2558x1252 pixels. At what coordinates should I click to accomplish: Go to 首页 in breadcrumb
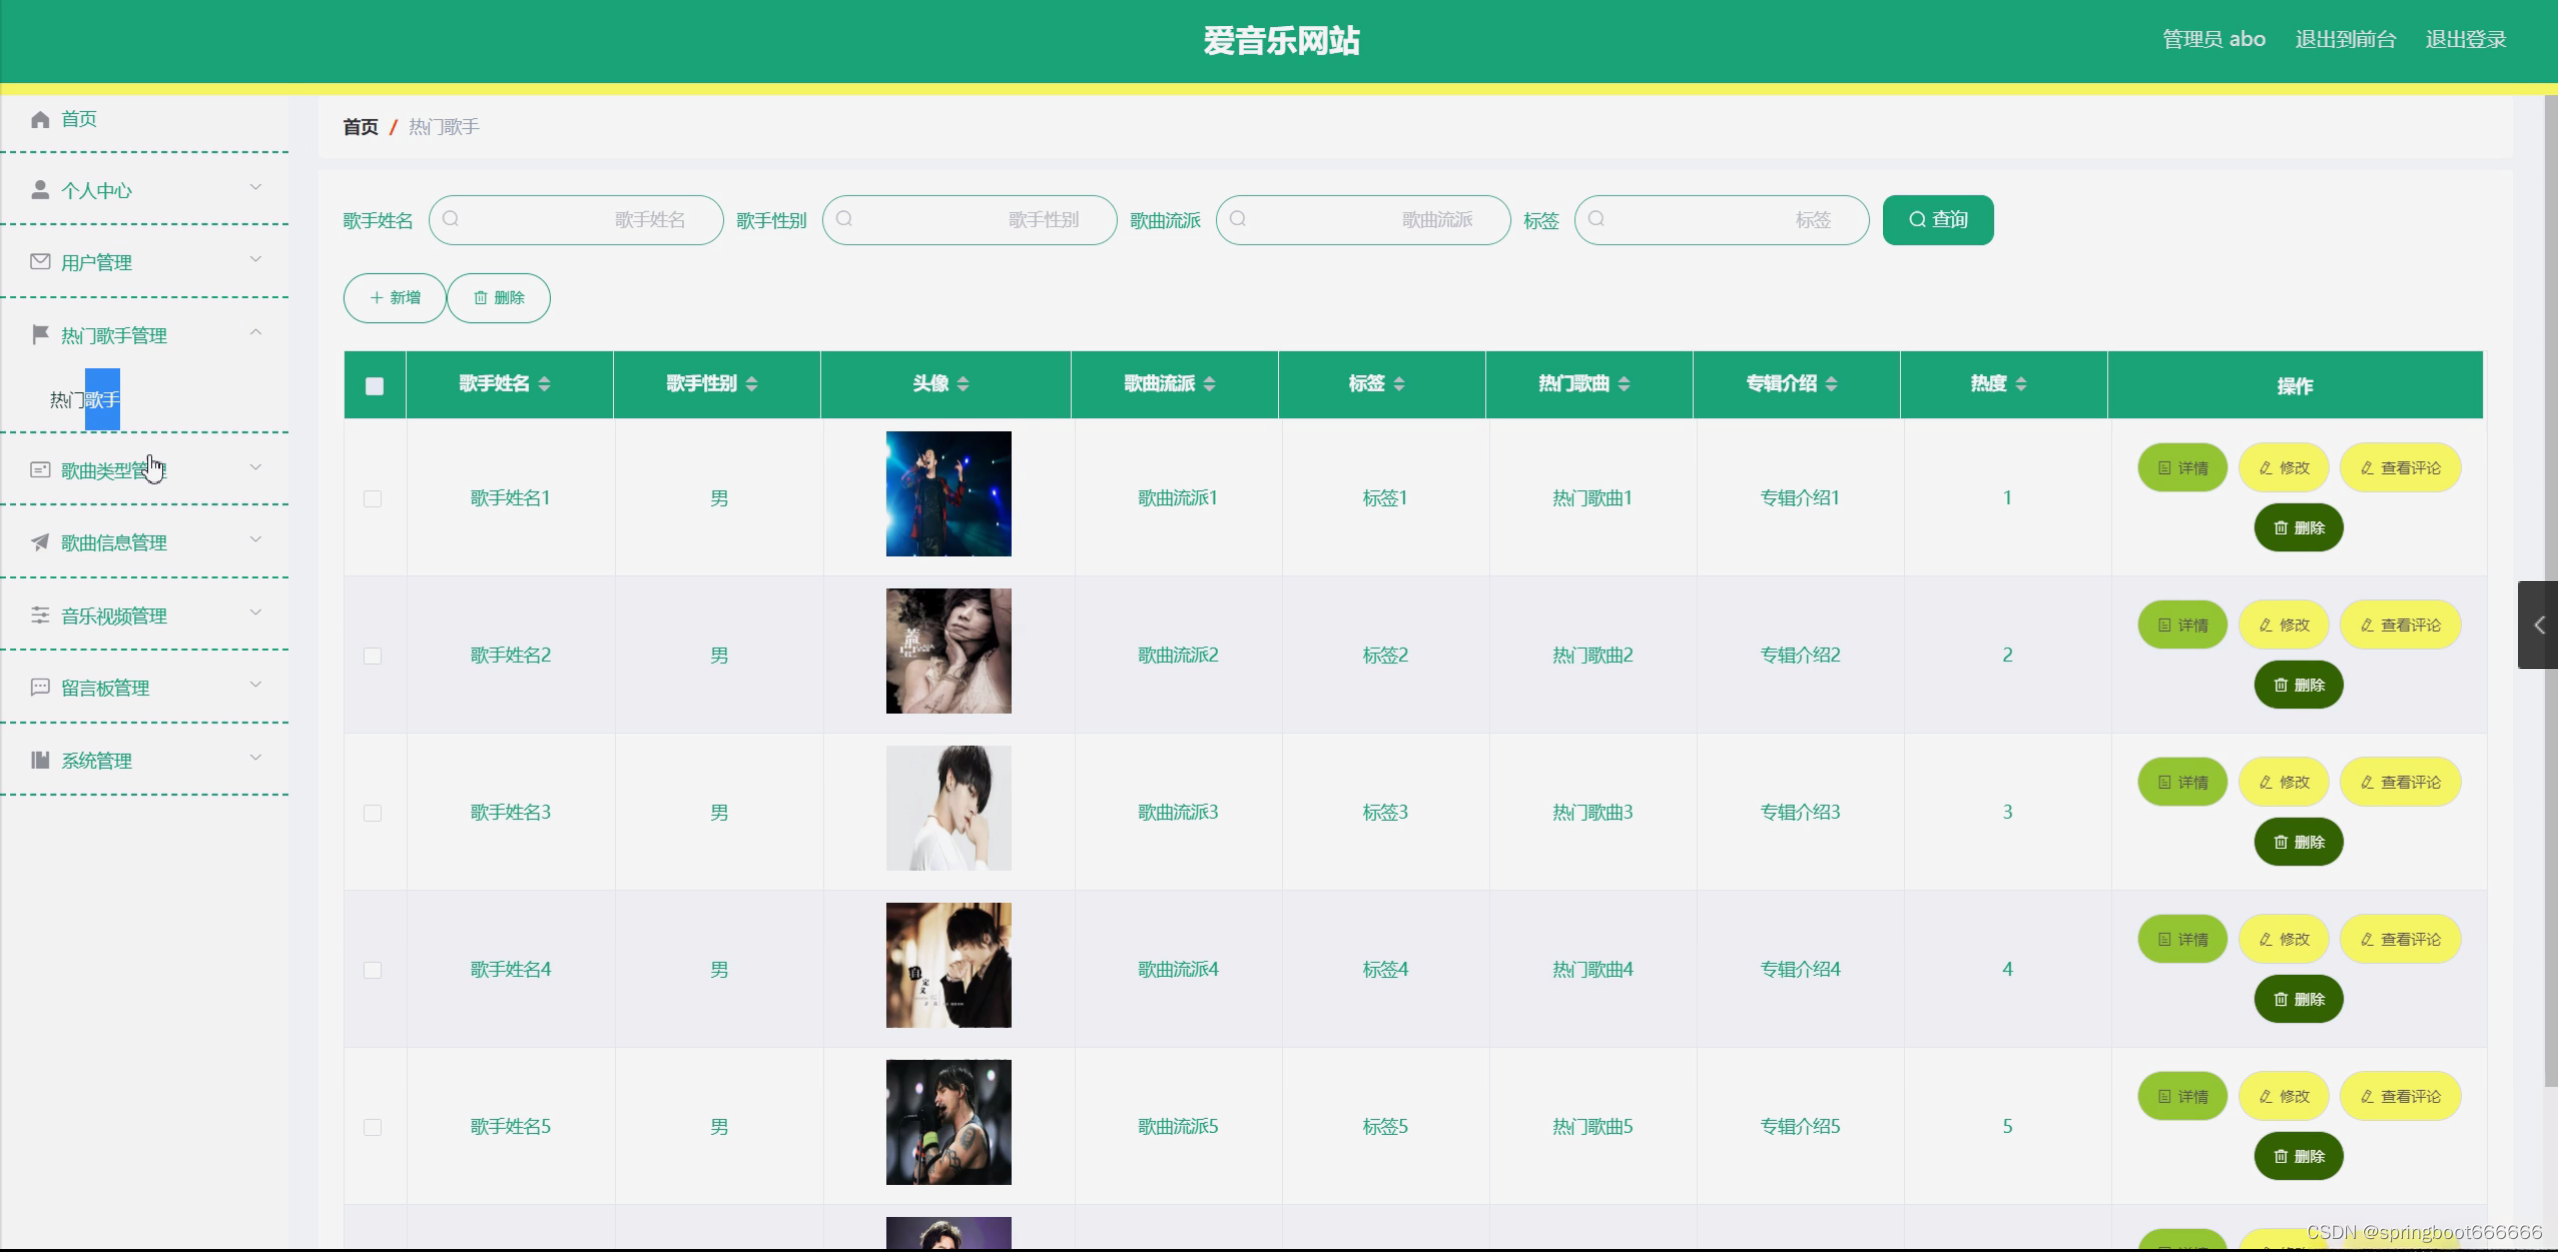360,127
